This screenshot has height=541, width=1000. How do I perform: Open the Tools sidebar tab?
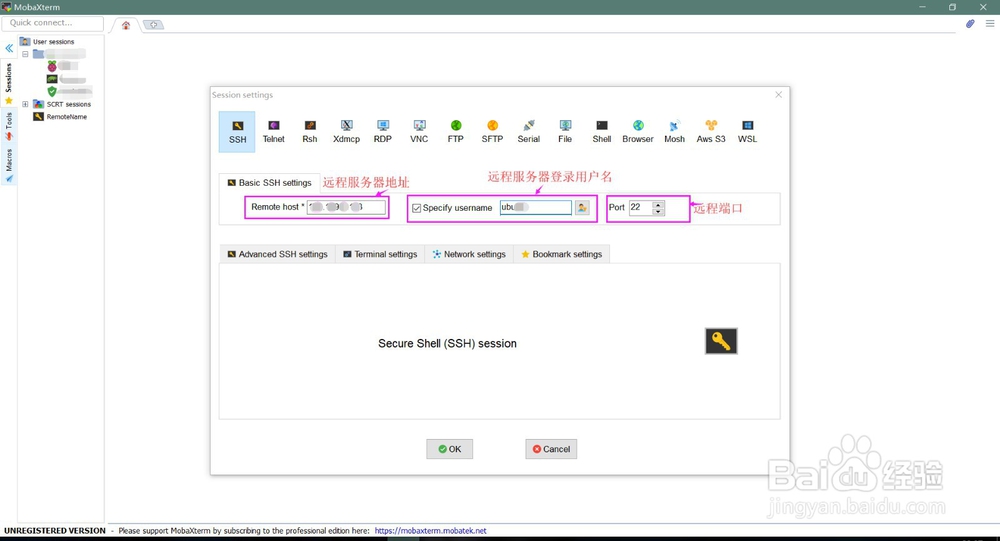point(9,126)
